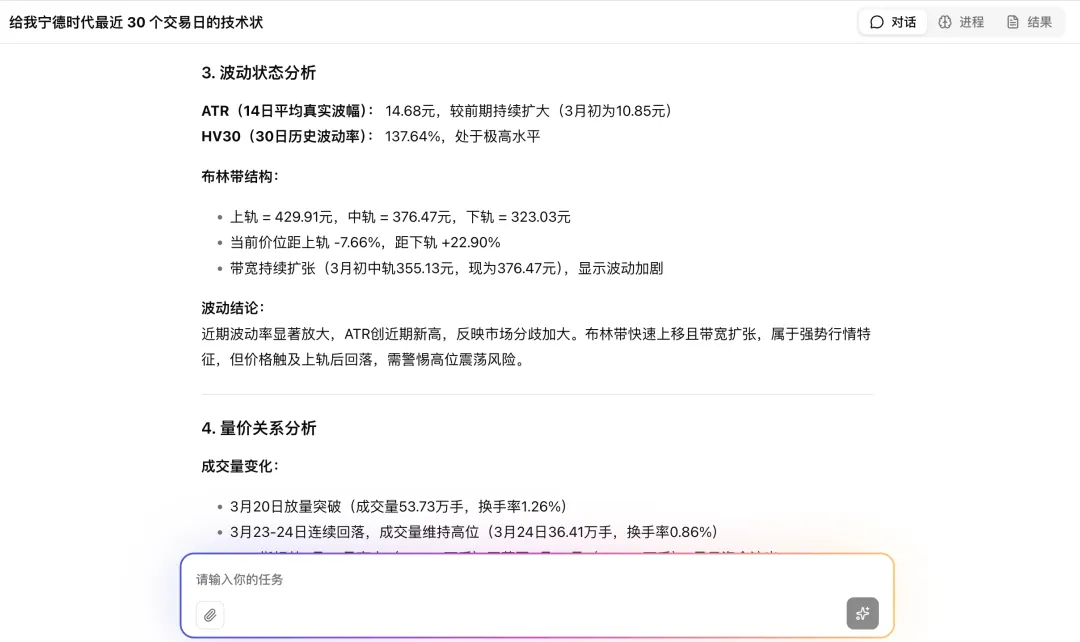This screenshot has height=642, width=1080.
Task: Click the value 14.68元，较前期持续扩大
Action: click(x=528, y=111)
